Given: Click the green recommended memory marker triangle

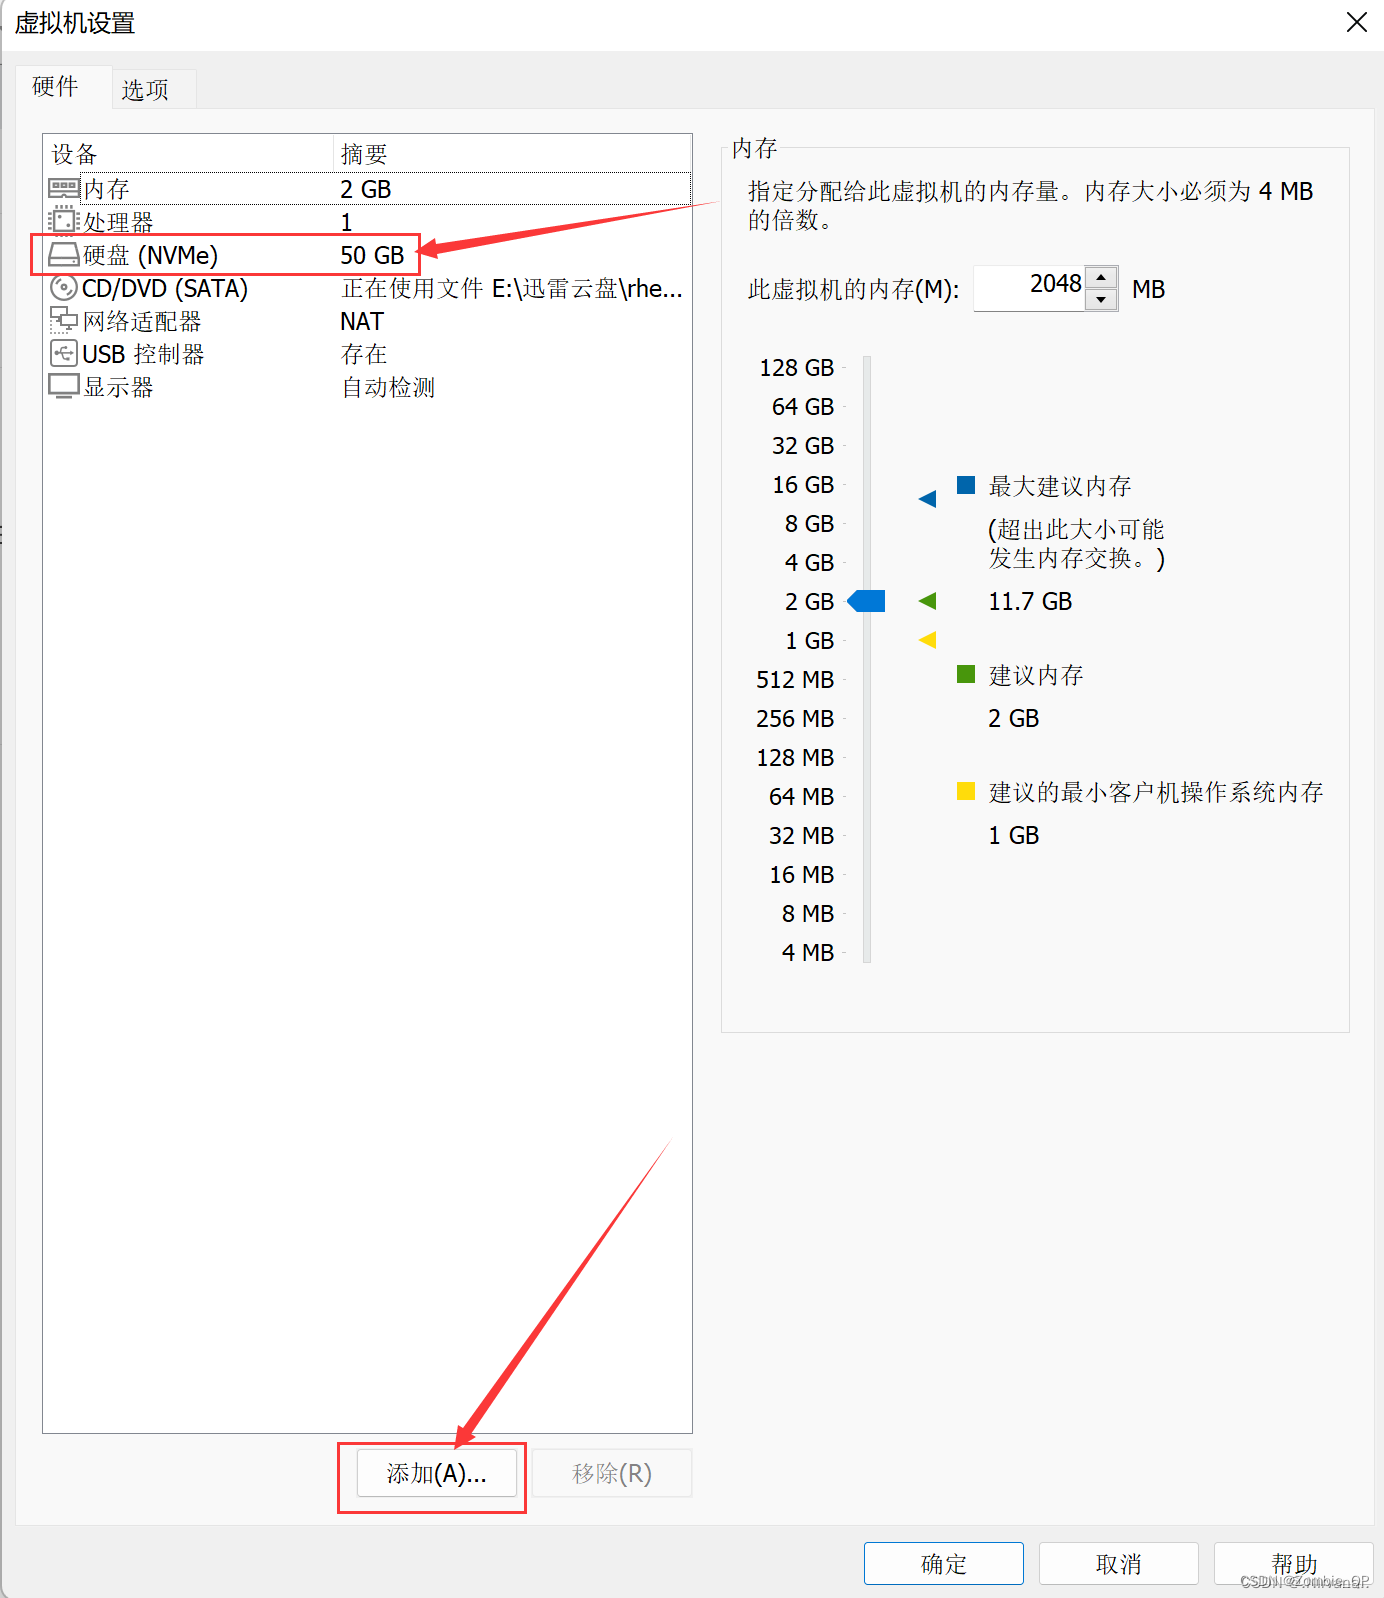Looking at the screenshot, I should click(x=927, y=601).
